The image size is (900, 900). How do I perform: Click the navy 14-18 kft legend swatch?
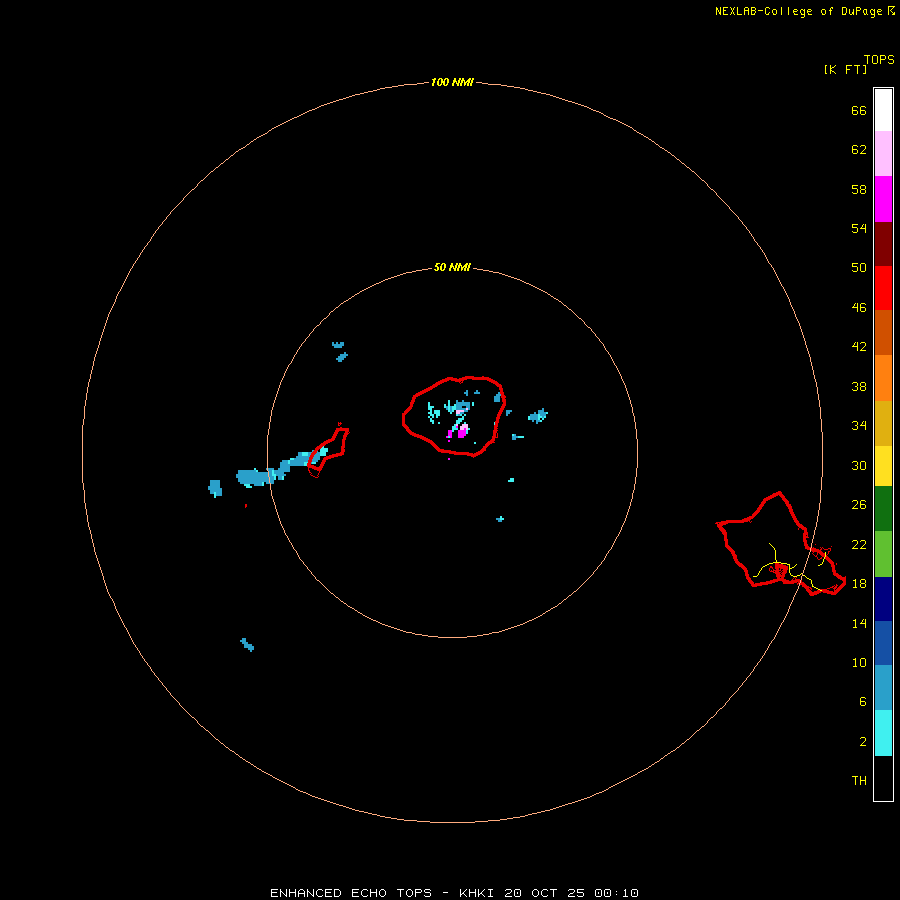point(883,599)
